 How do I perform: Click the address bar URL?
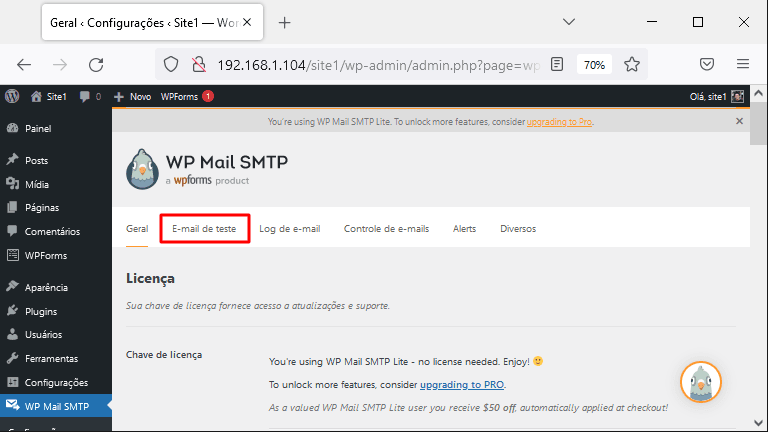point(378,65)
